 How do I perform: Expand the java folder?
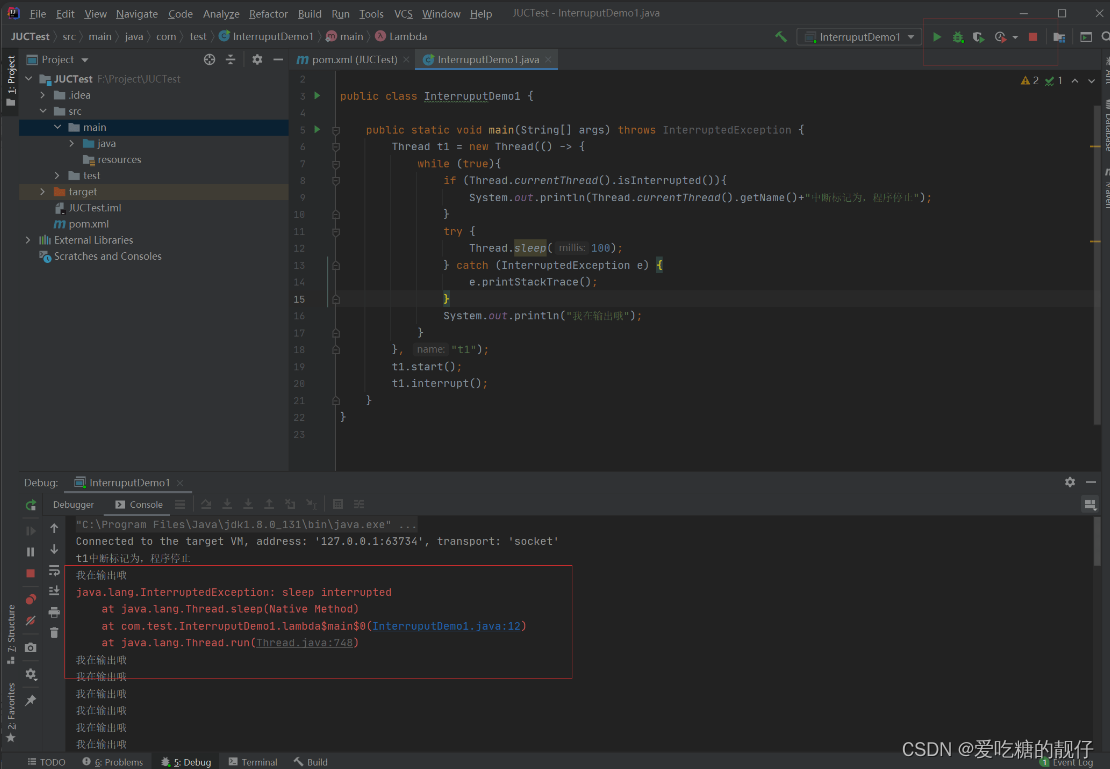71,144
